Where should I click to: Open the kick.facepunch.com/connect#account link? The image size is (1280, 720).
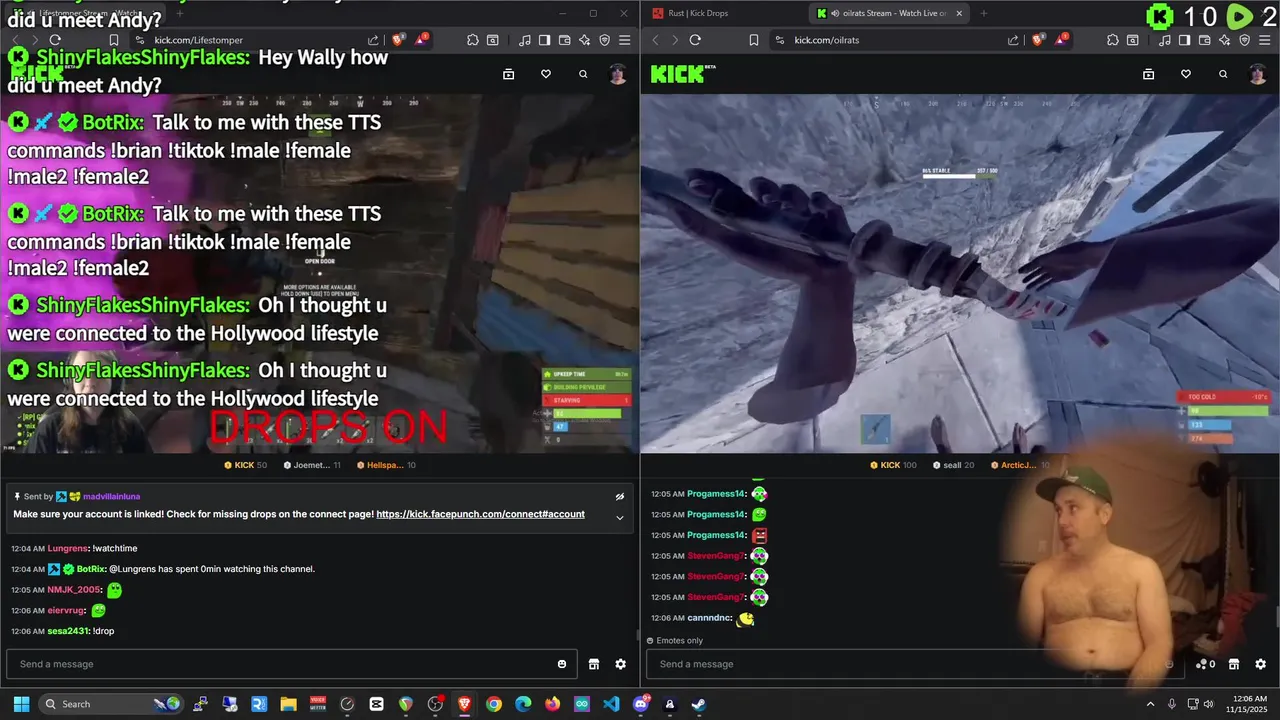480,514
